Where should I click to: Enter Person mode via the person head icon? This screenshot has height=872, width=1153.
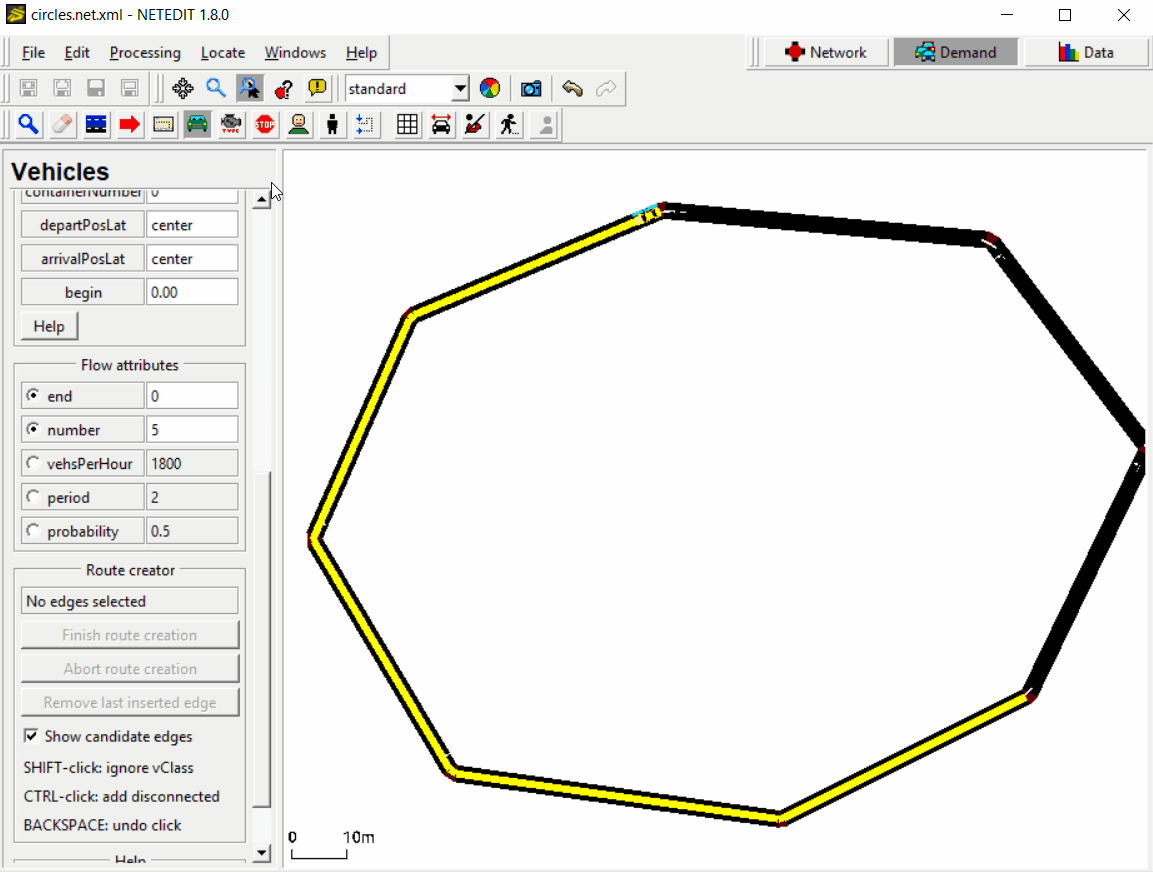298,124
